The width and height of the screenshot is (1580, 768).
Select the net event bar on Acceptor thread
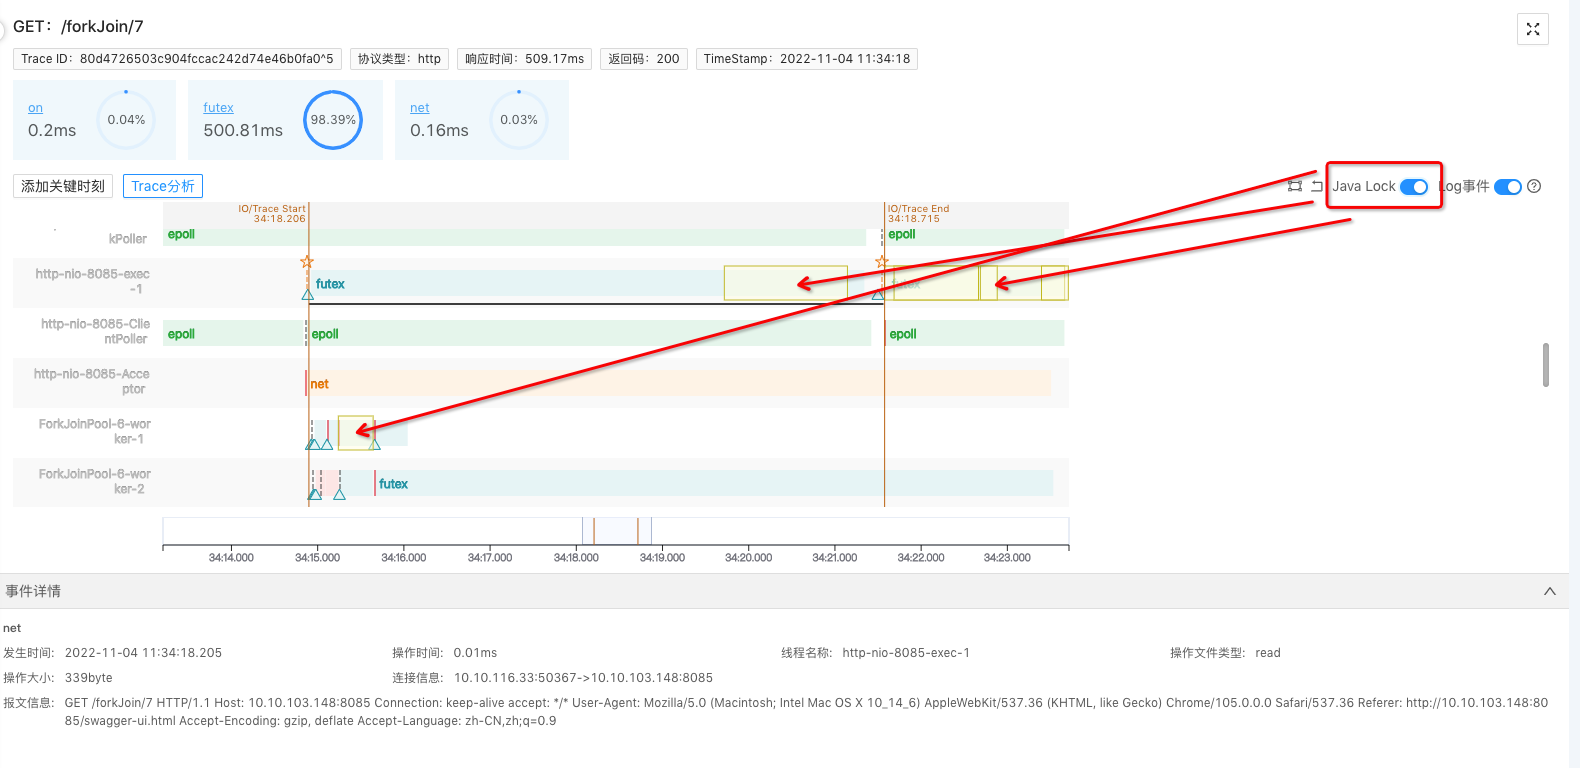tap(678, 383)
